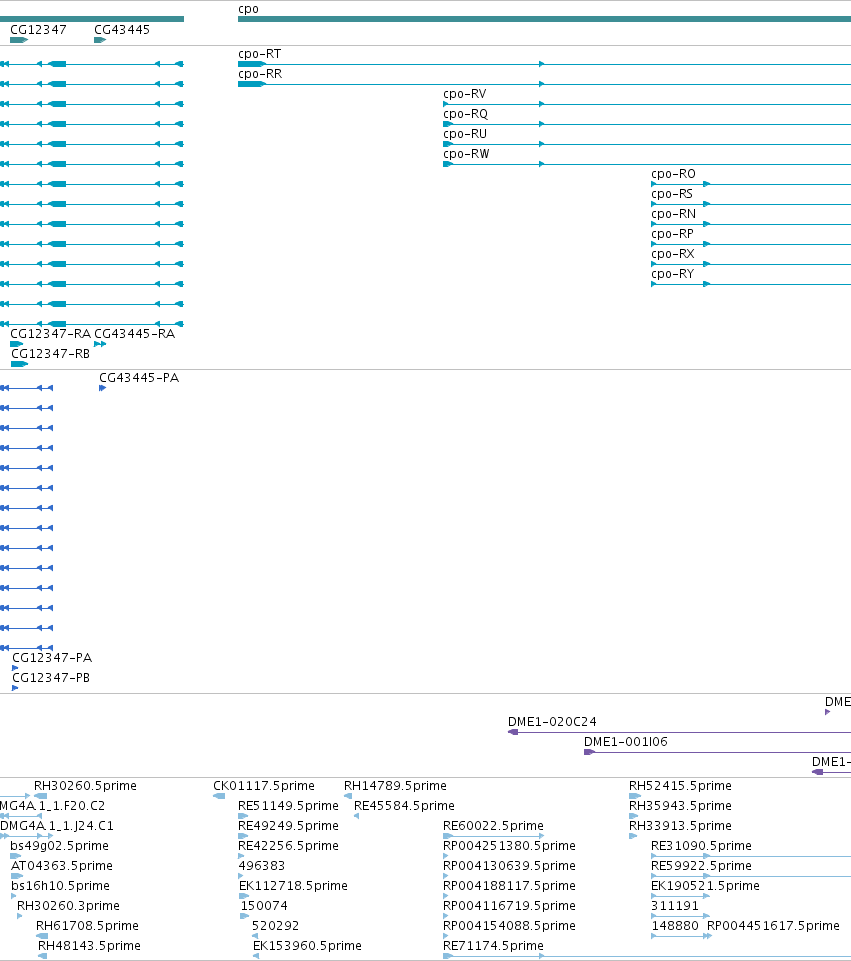Viewport: 851px width, 961px height.
Task: Click the 496383 feature label
Action: click(262, 866)
